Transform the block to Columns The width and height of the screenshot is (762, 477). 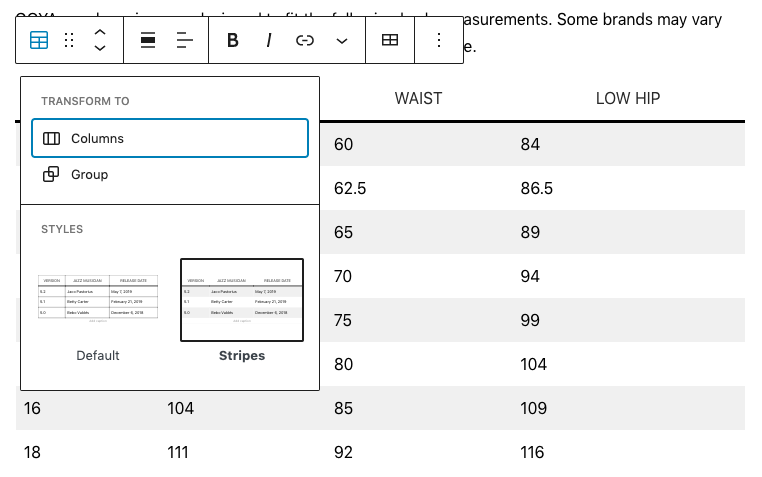click(x=170, y=138)
